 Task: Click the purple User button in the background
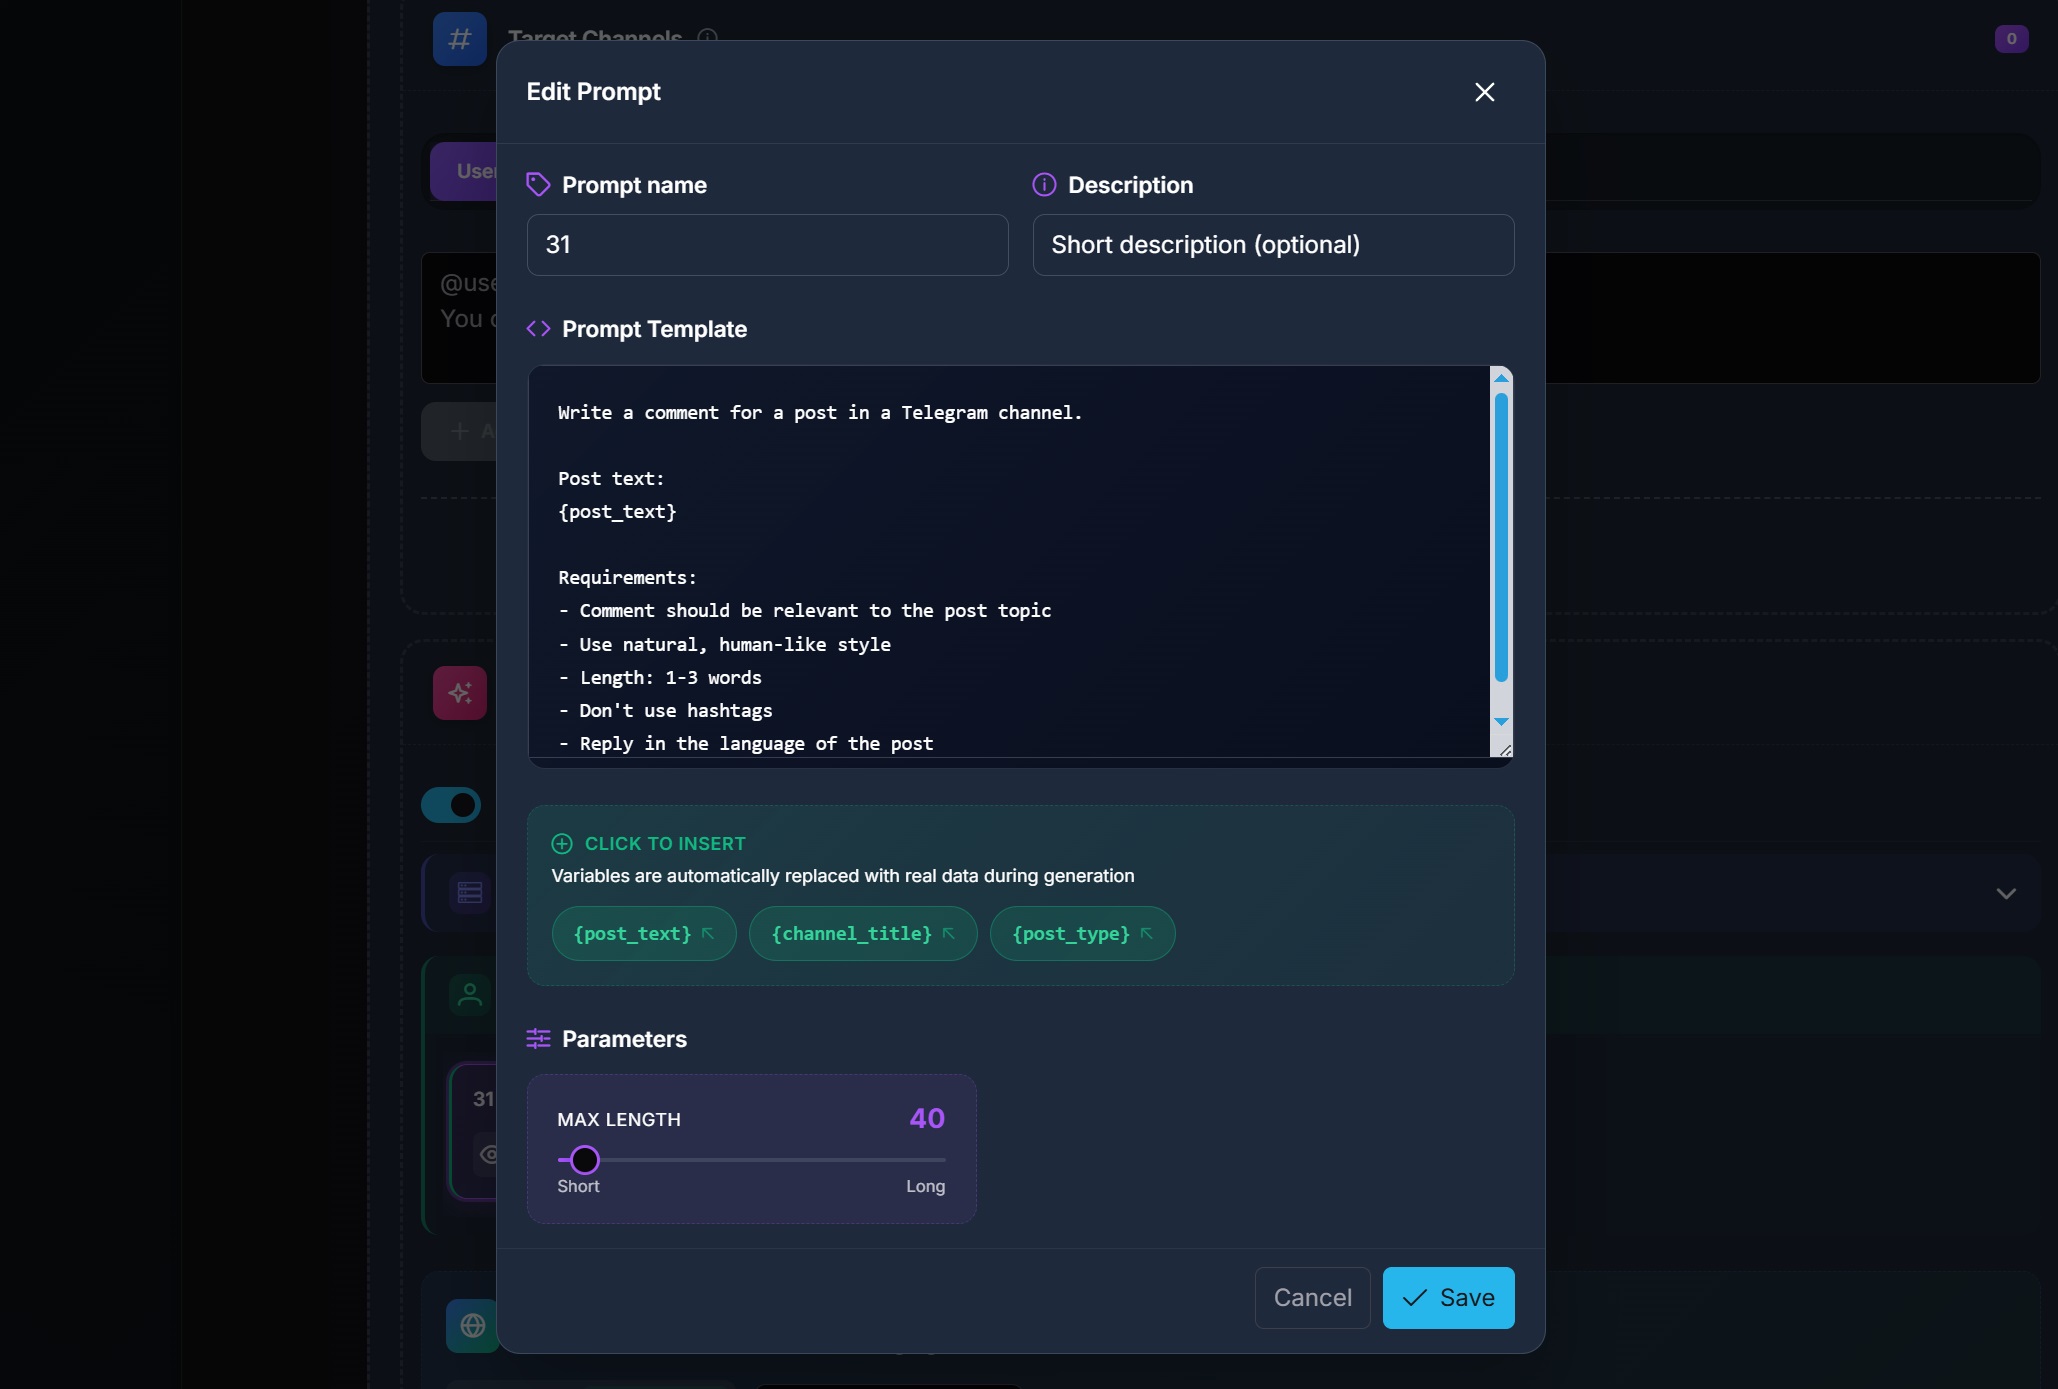tap(464, 171)
